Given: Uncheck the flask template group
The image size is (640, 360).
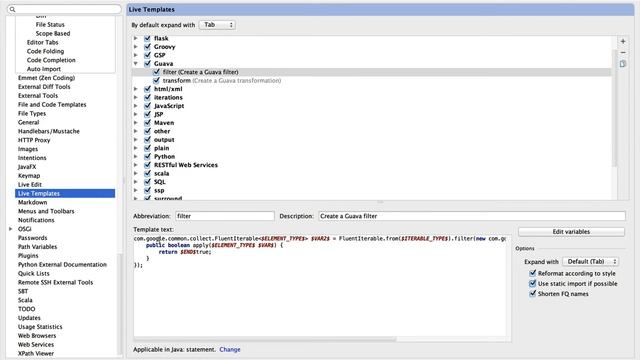Looking at the screenshot, I should tap(147, 38).
